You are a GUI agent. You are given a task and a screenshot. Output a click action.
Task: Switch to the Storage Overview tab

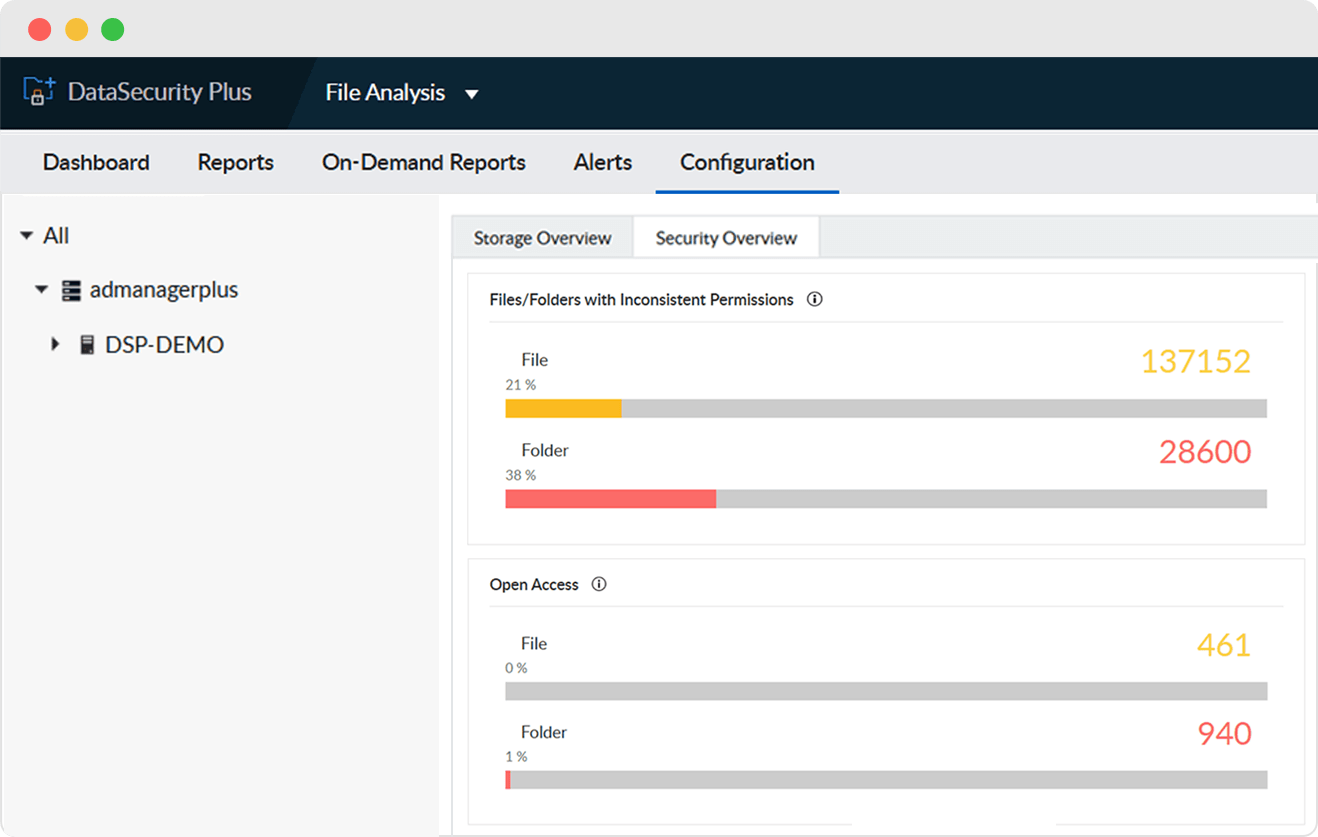(542, 238)
